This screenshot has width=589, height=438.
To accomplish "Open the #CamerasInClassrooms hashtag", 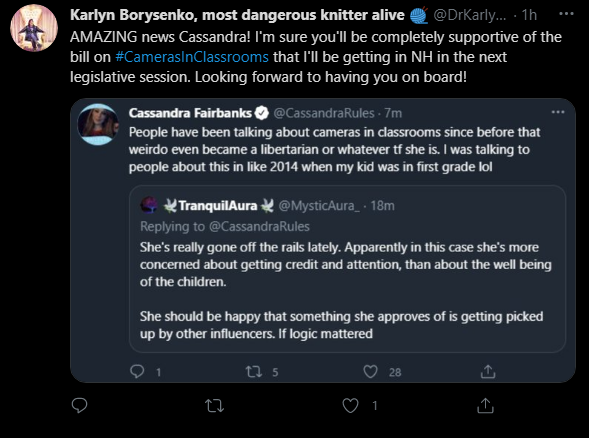I will (192, 57).
